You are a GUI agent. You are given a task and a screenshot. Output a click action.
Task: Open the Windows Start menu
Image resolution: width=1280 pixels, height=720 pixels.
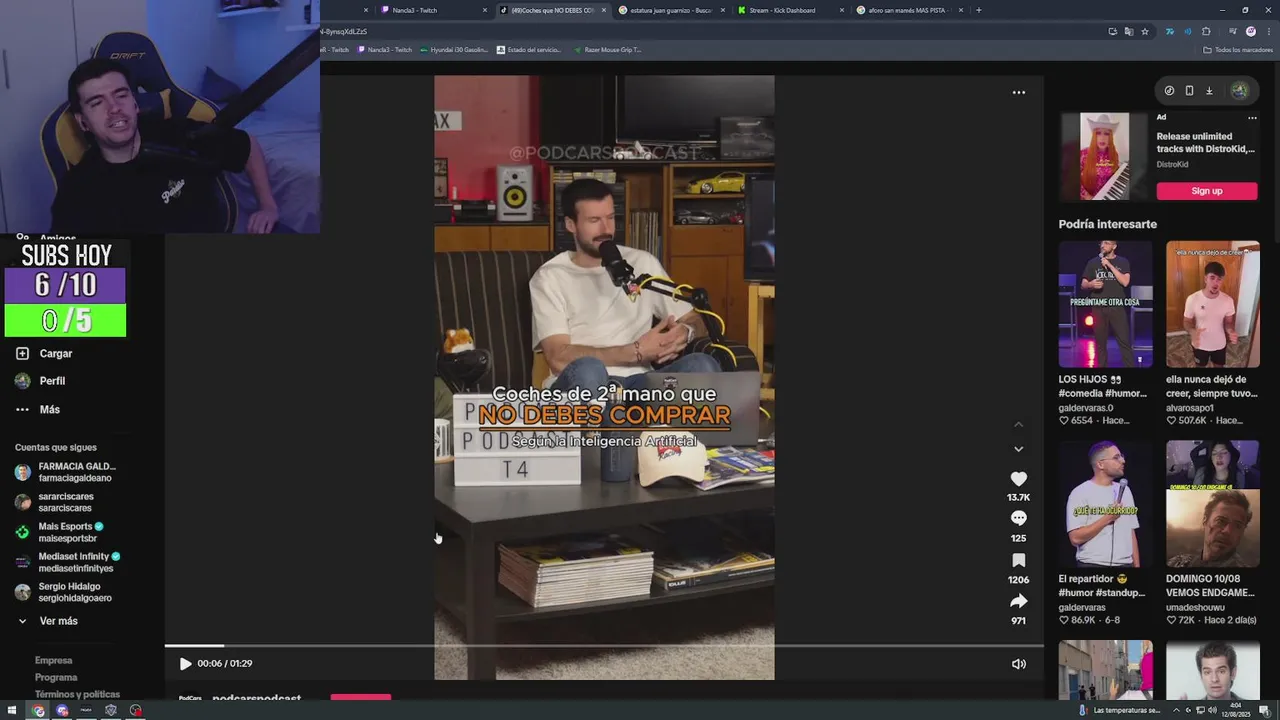pos(12,710)
